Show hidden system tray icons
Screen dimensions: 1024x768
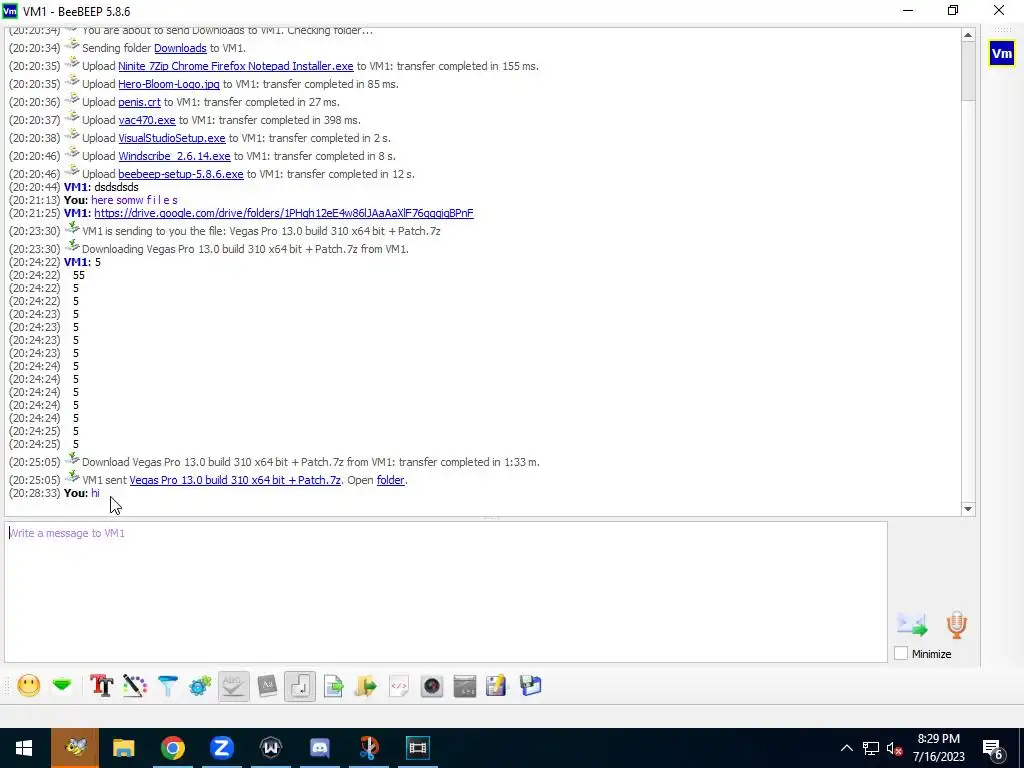(846, 748)
